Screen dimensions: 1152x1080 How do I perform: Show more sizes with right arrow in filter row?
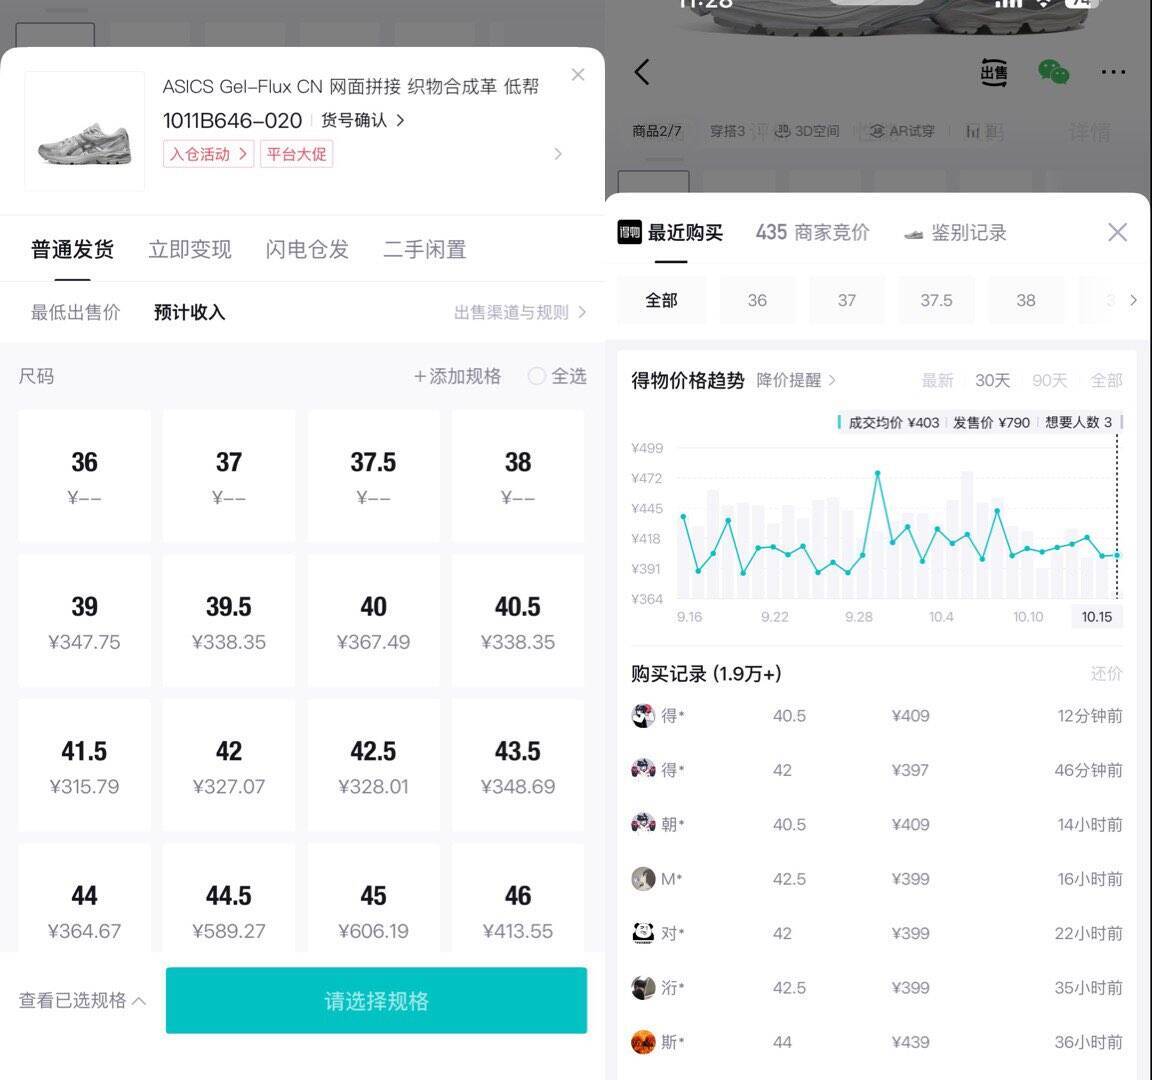point(1133,300)
